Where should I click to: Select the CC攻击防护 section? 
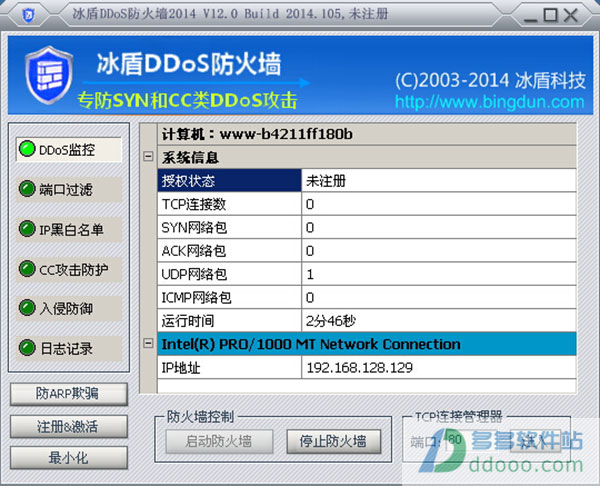pos(69,269)
